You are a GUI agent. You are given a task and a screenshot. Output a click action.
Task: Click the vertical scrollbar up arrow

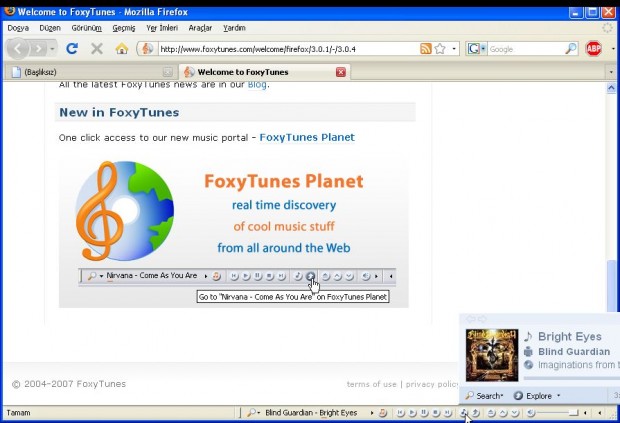(x=611, y=88)
